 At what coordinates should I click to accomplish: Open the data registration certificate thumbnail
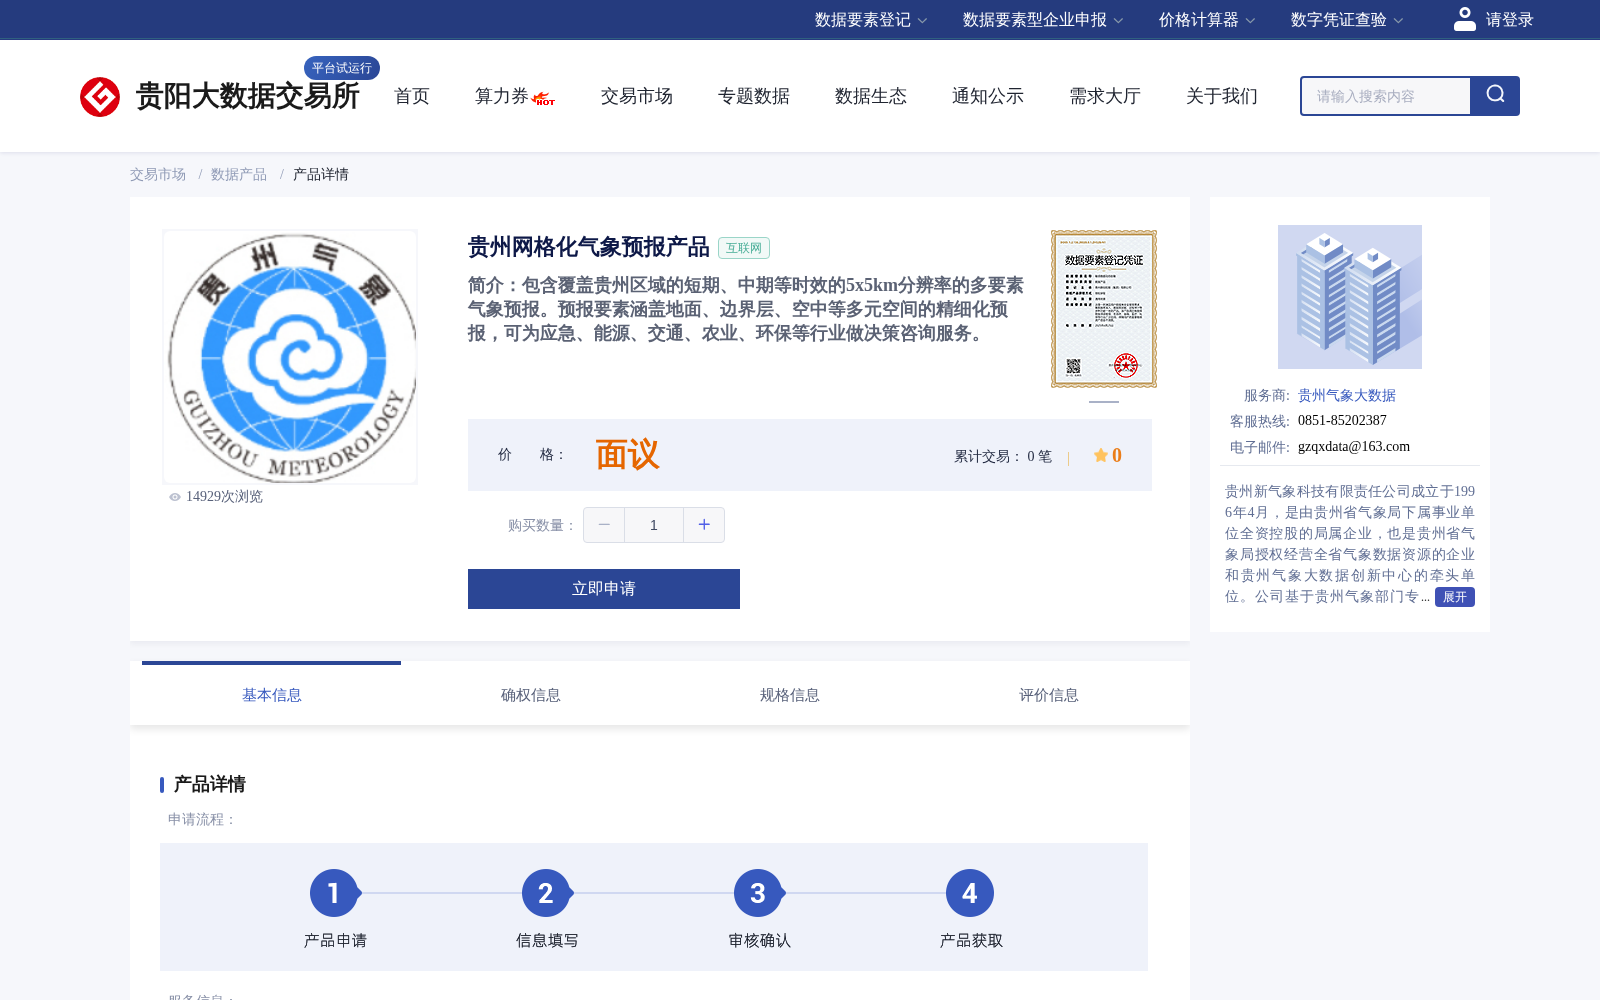[1104, 309]
